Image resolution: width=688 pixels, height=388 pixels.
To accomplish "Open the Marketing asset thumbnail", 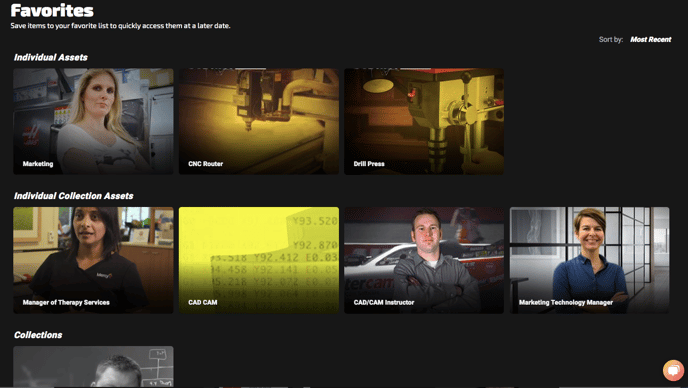I will 93,121.
